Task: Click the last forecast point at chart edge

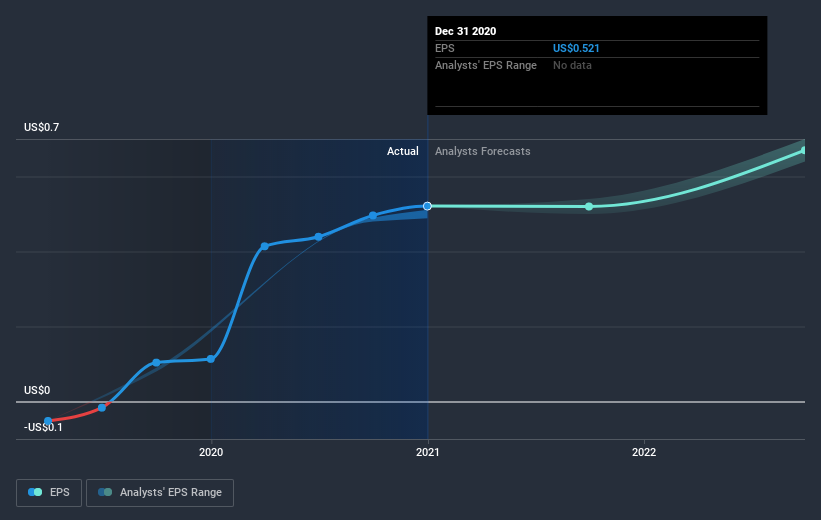Action: (804, 151)
